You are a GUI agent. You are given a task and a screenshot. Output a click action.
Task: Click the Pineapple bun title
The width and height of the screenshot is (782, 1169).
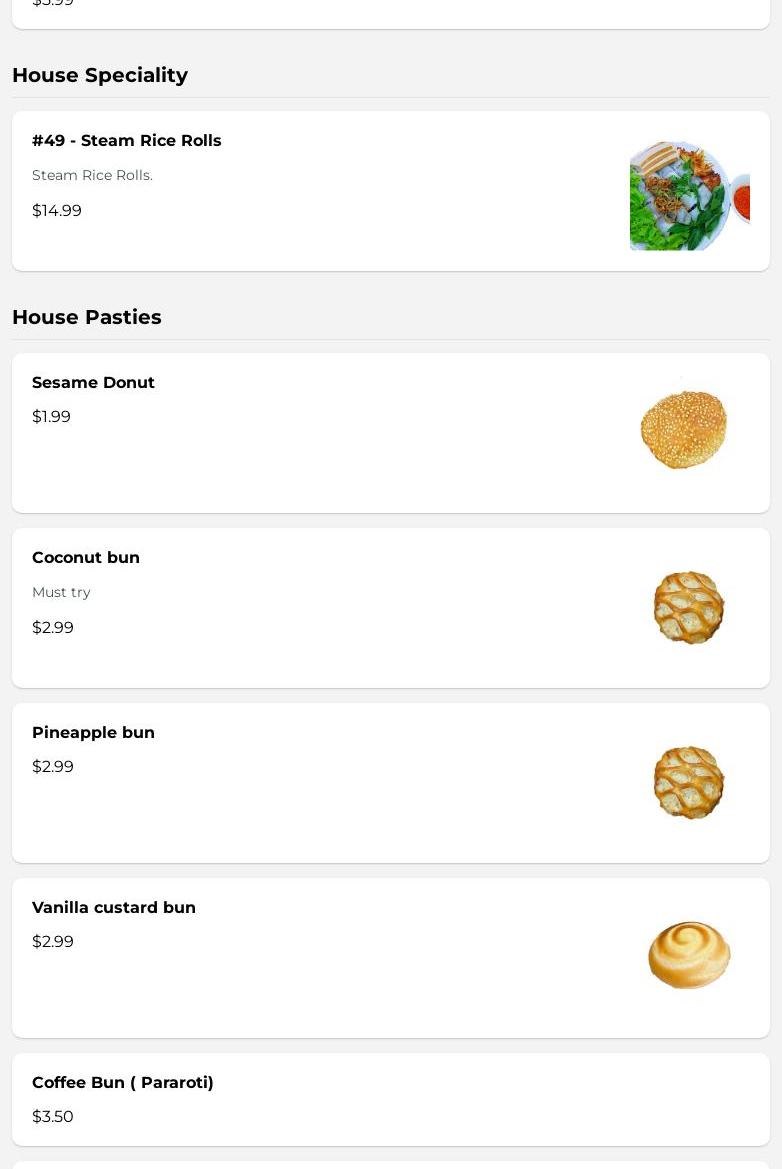(93, 732)
